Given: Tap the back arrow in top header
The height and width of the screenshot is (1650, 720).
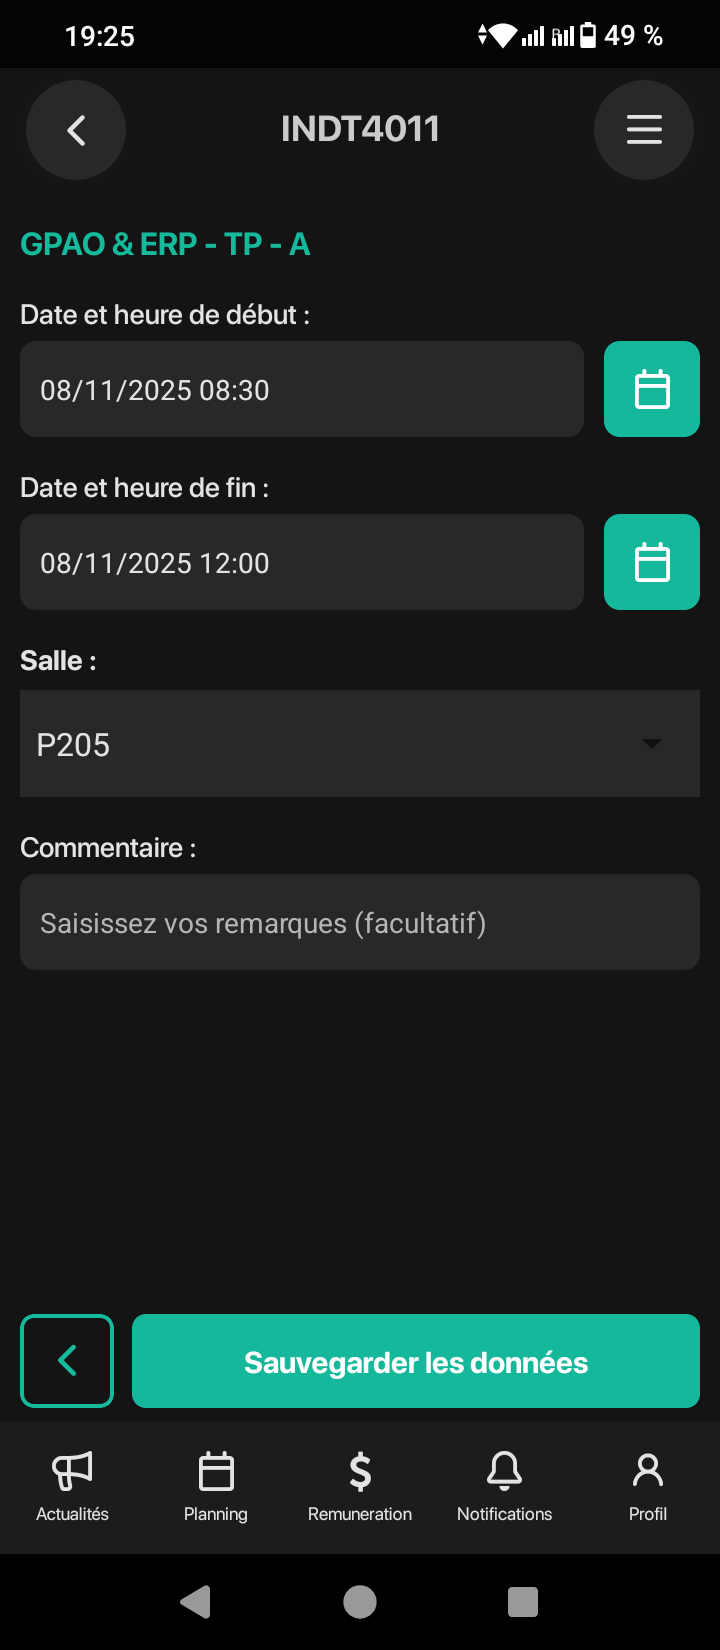Looking at the screenshot, I should 76,130.
